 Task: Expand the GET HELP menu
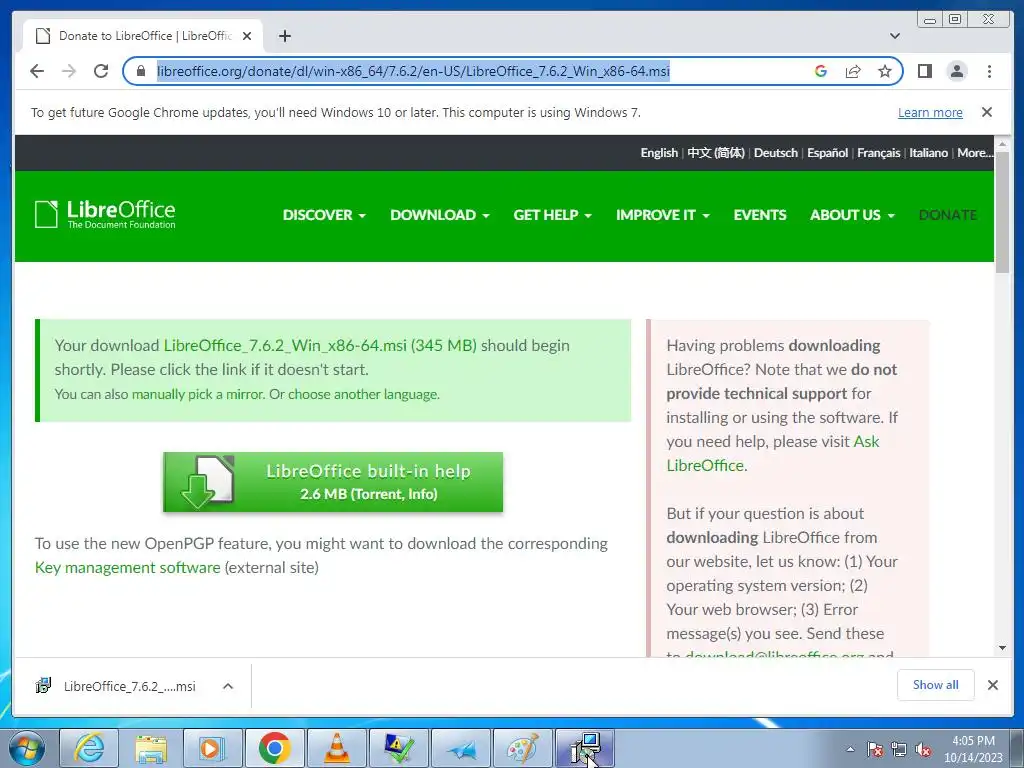click(552, 215)
